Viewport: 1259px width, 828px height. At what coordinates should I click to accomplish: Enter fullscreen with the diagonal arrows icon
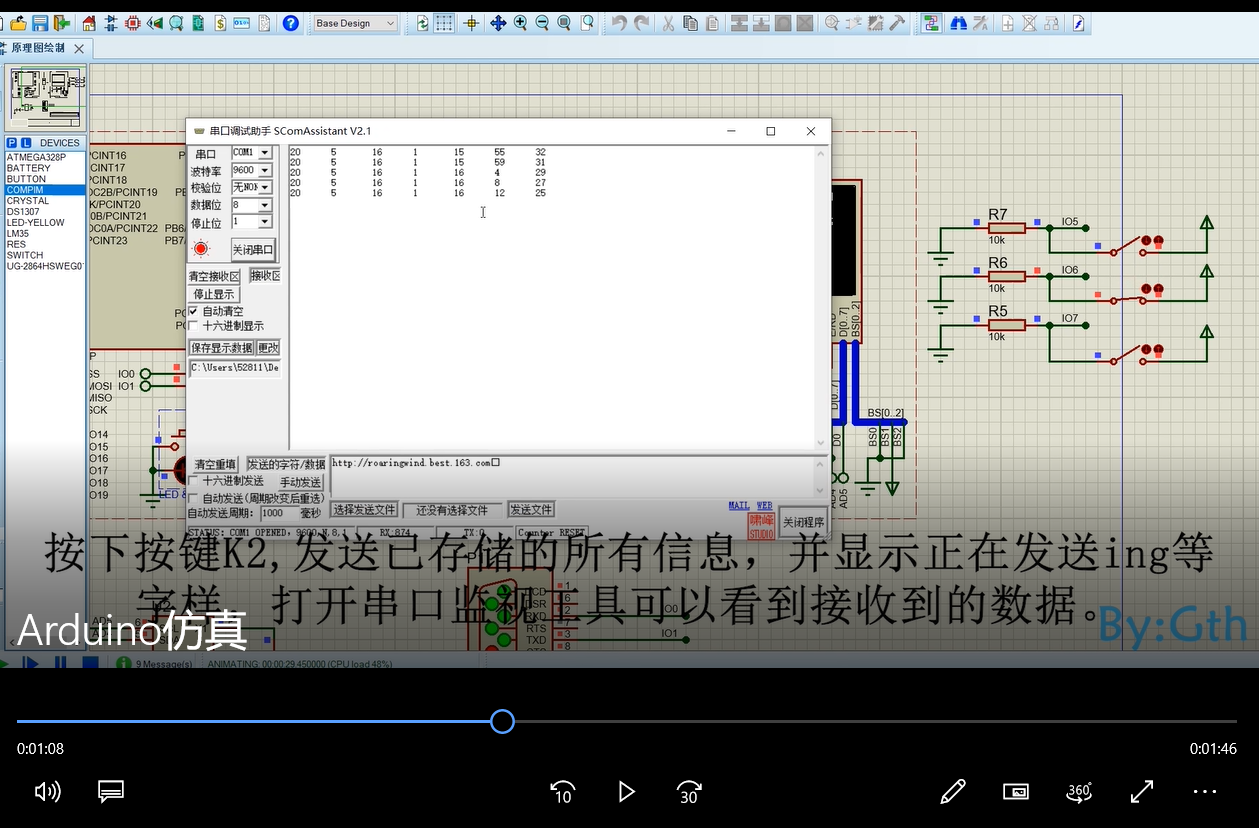[x=1142, y=792]
